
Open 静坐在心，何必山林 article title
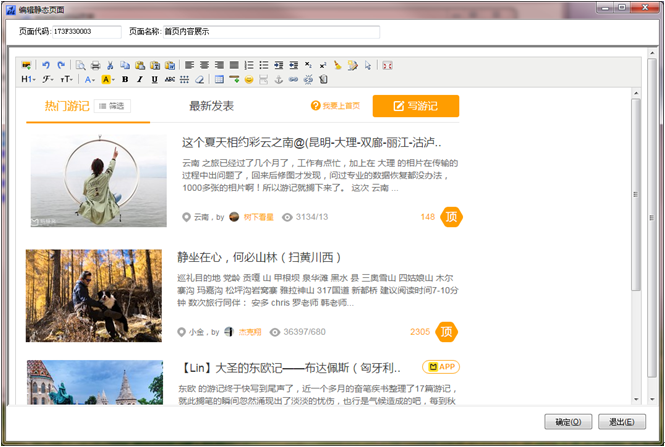point(259,257)
